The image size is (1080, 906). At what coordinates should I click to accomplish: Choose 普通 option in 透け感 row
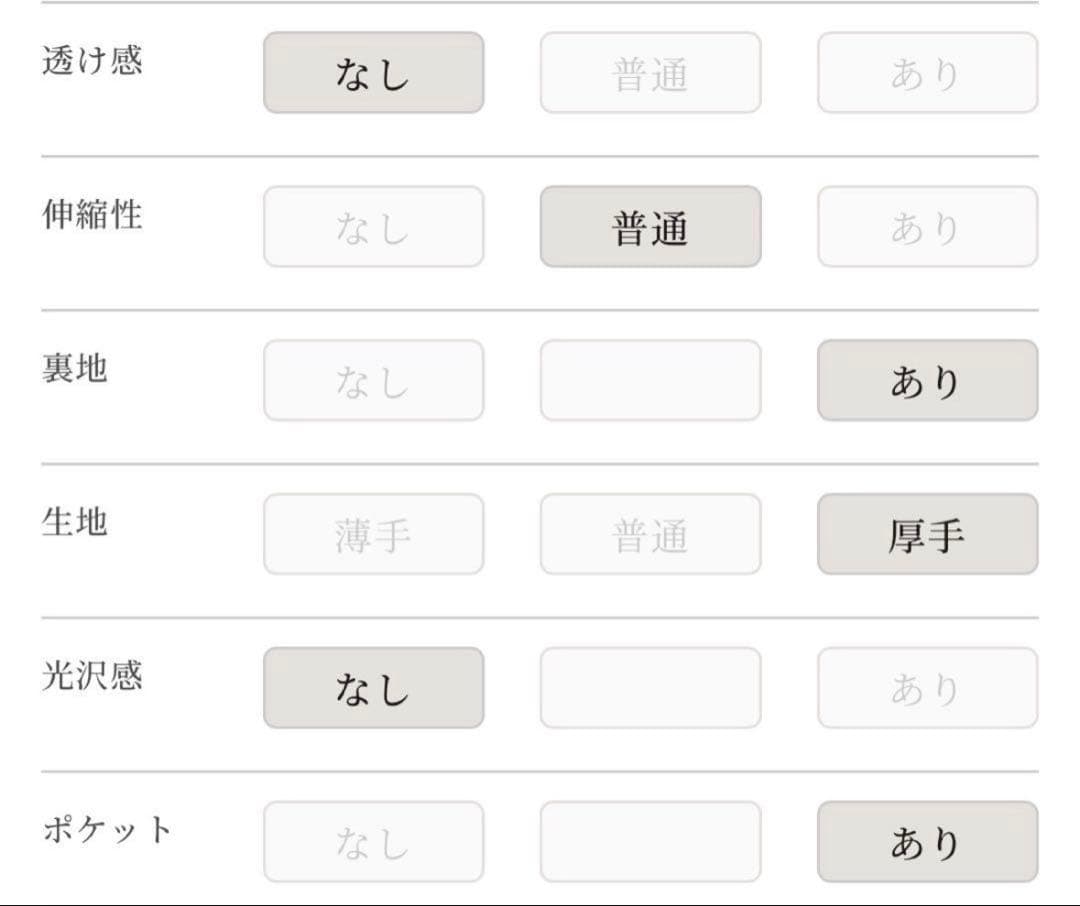tap(650, 73)
